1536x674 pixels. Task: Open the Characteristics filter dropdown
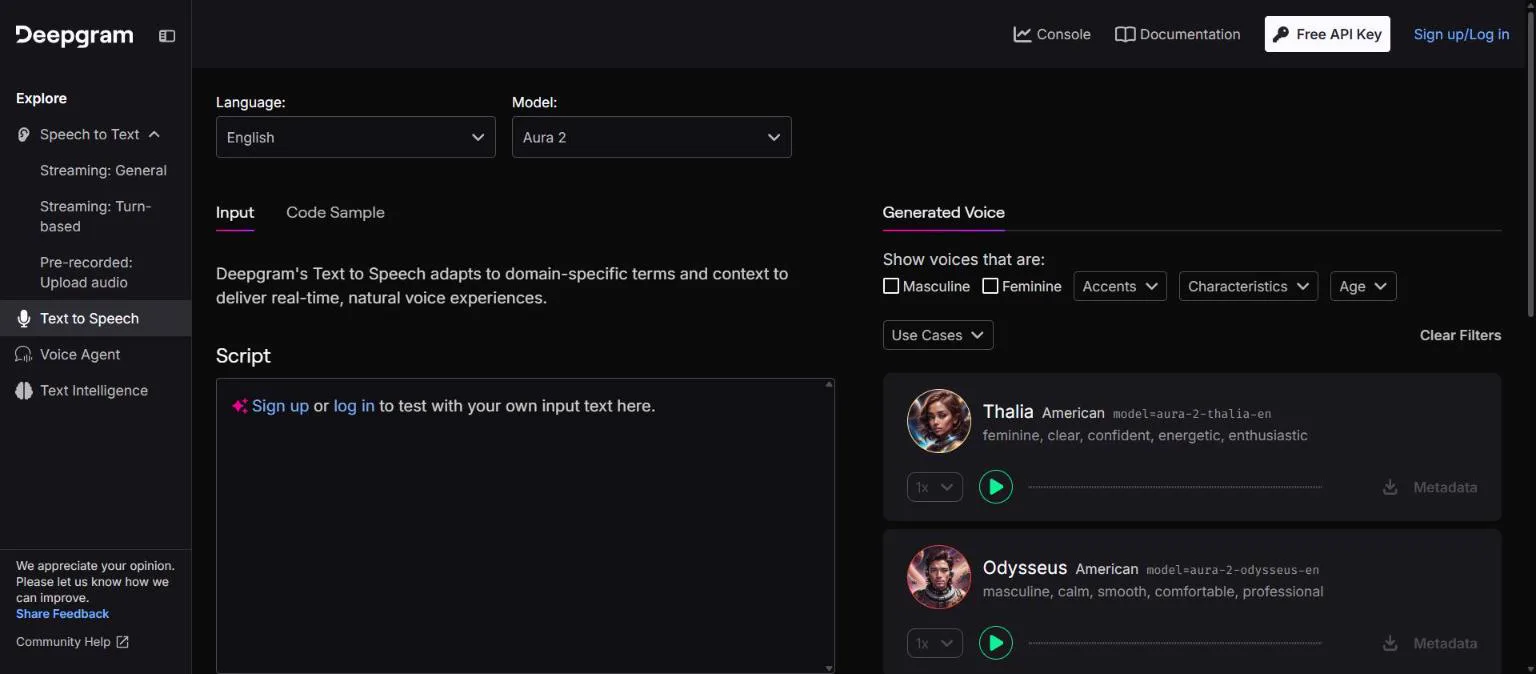[1248, 286]
